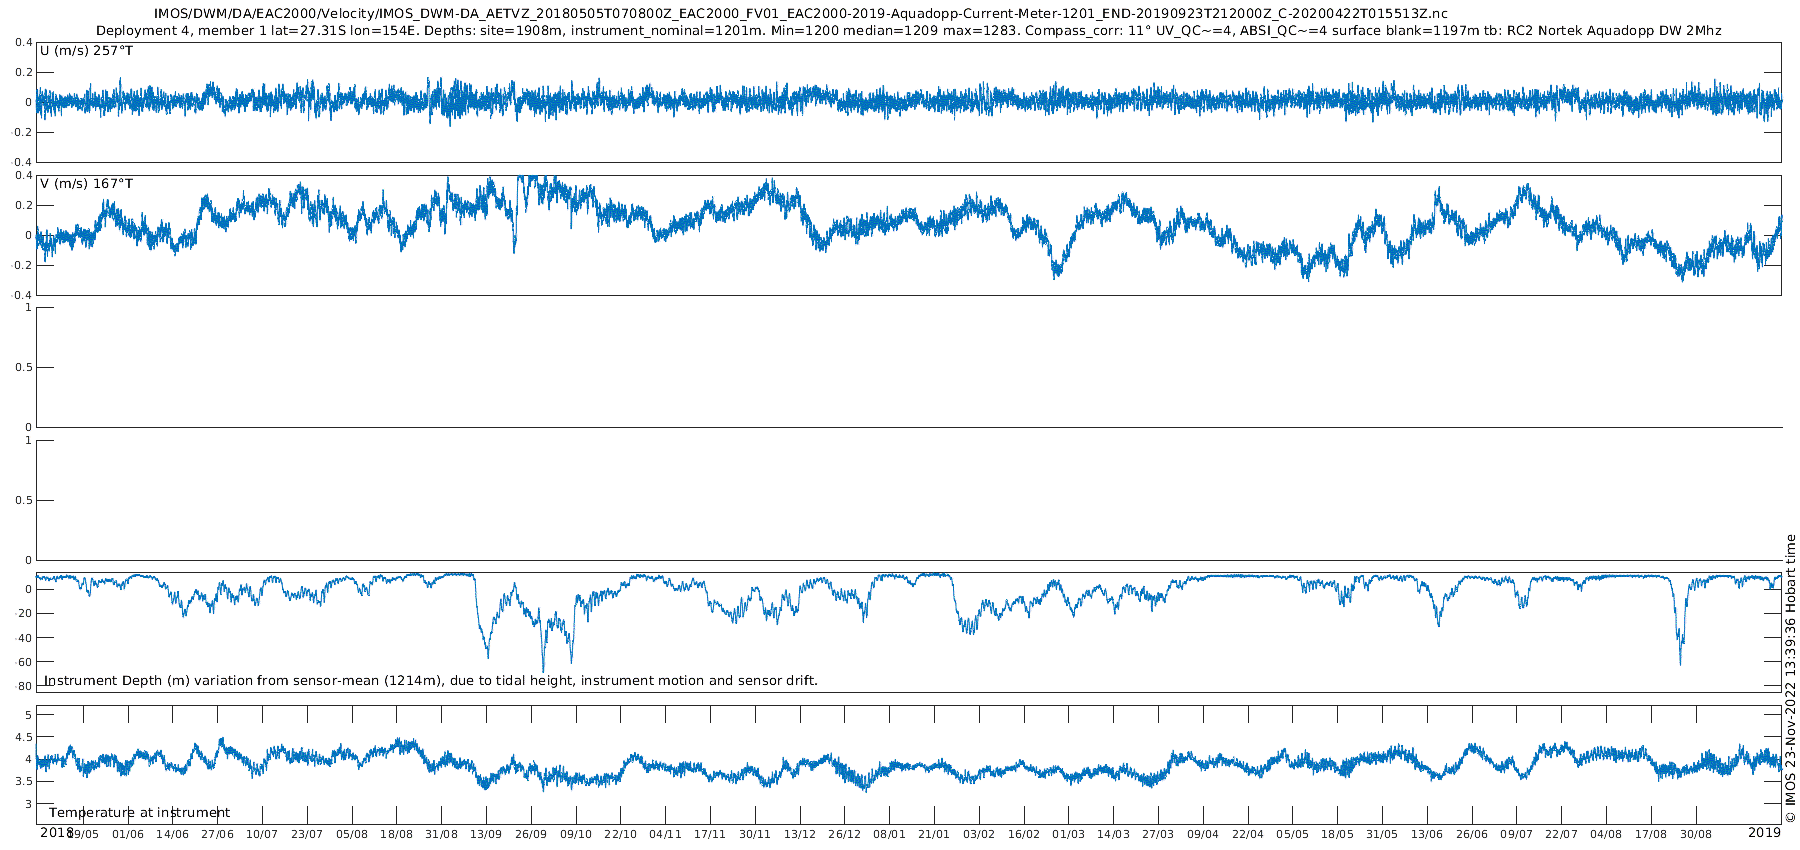Click the Instrument Depth (m) variation caption
Image resolution: width=1800 pixels, height=850 pixels.
tap(431, 681)
